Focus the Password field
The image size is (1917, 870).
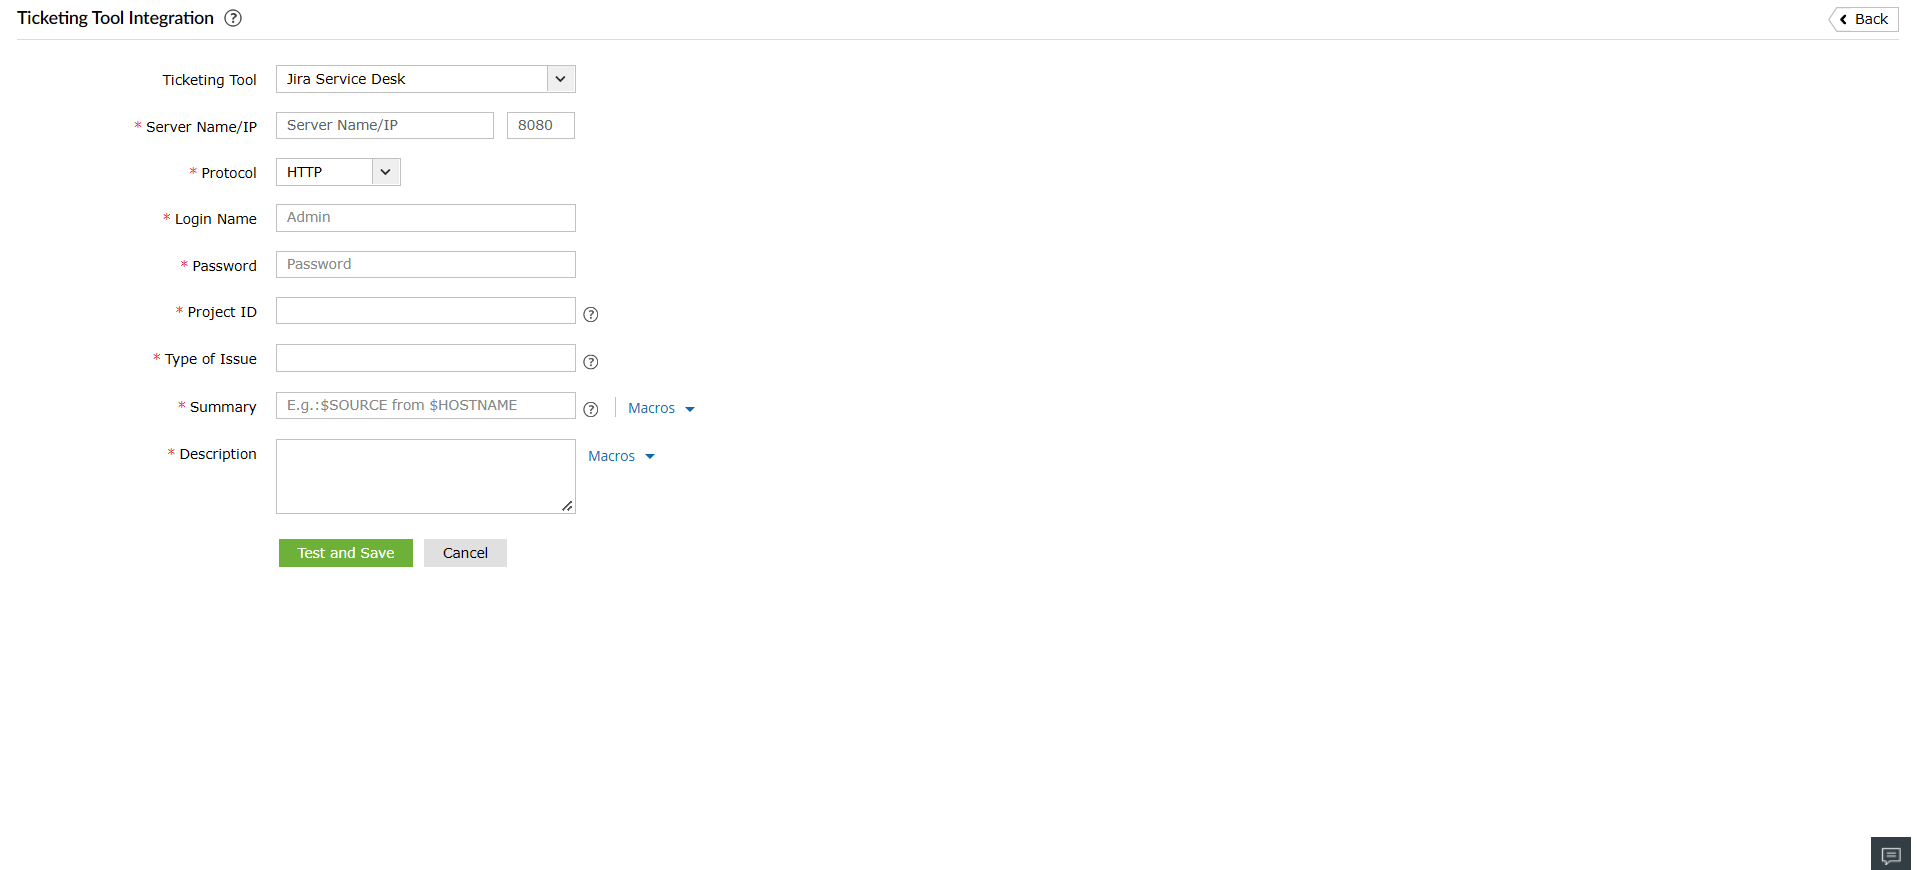426,264
